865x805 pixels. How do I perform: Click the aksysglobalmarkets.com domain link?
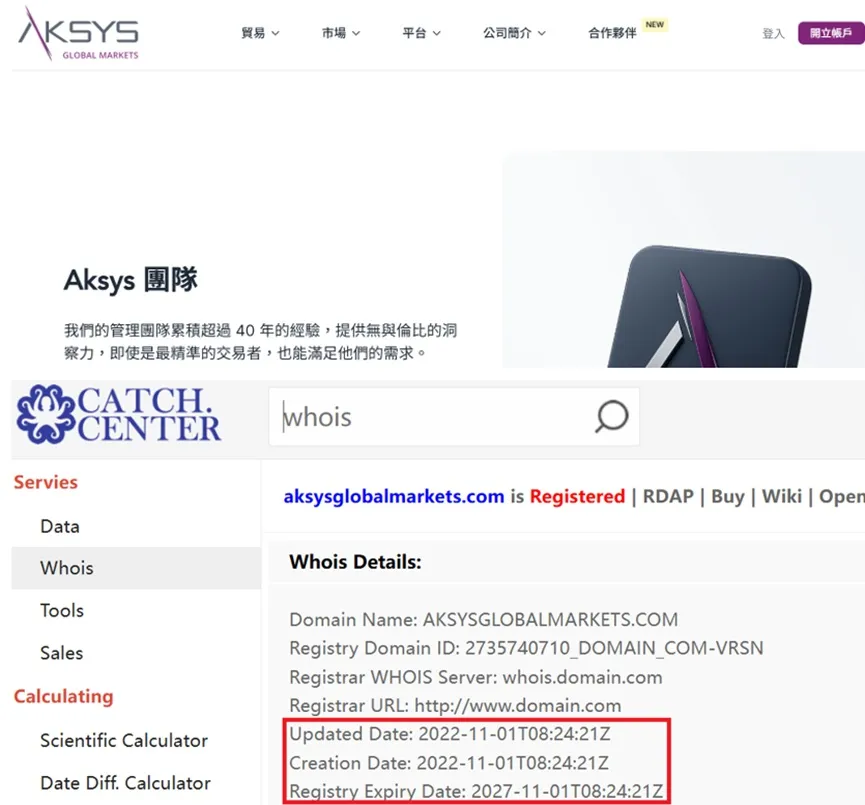pyautogui.click(x=394, y=496)
